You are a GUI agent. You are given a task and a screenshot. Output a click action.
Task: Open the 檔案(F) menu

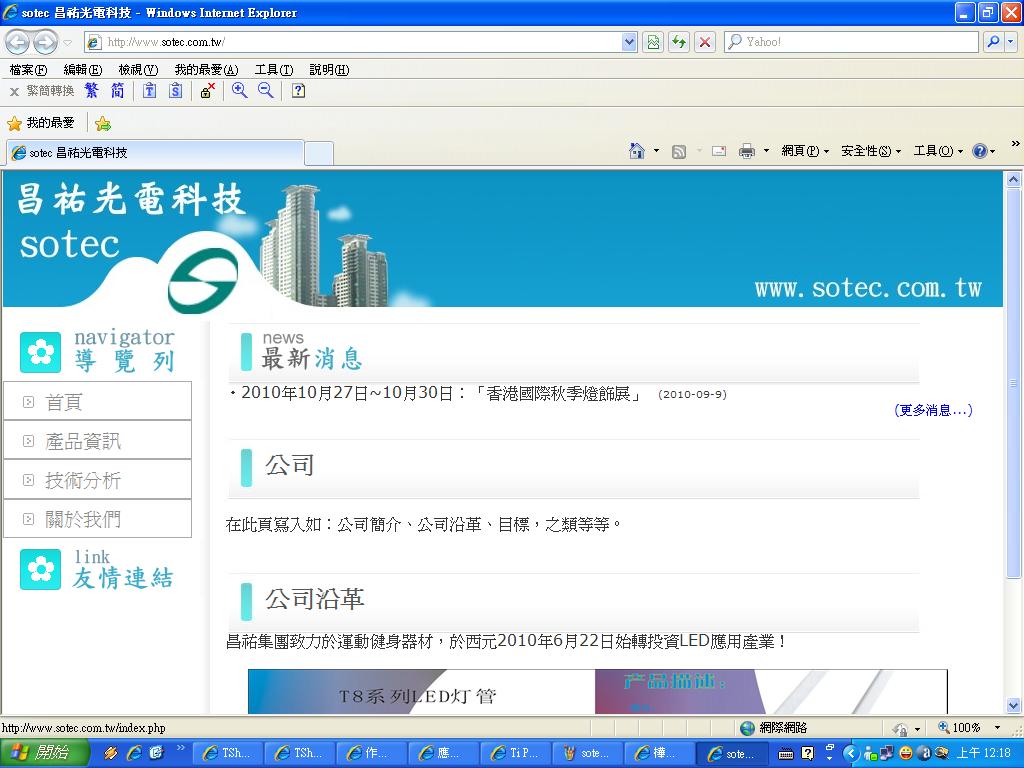(x=28, y=70)
